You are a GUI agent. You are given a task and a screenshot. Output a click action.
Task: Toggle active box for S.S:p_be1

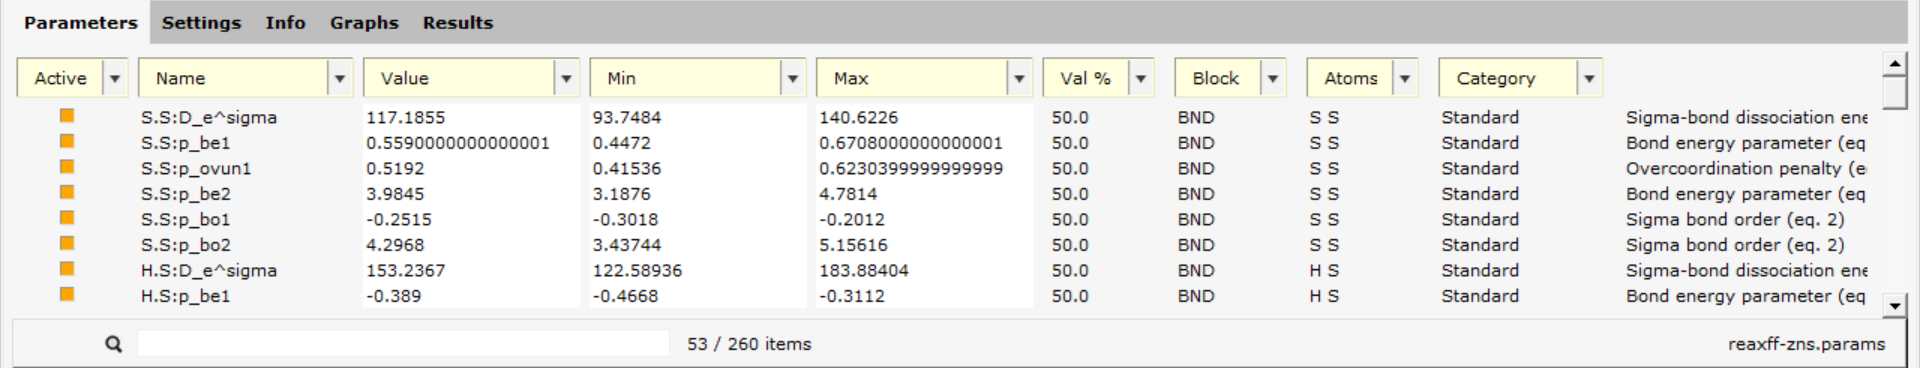tap(67, 142)
